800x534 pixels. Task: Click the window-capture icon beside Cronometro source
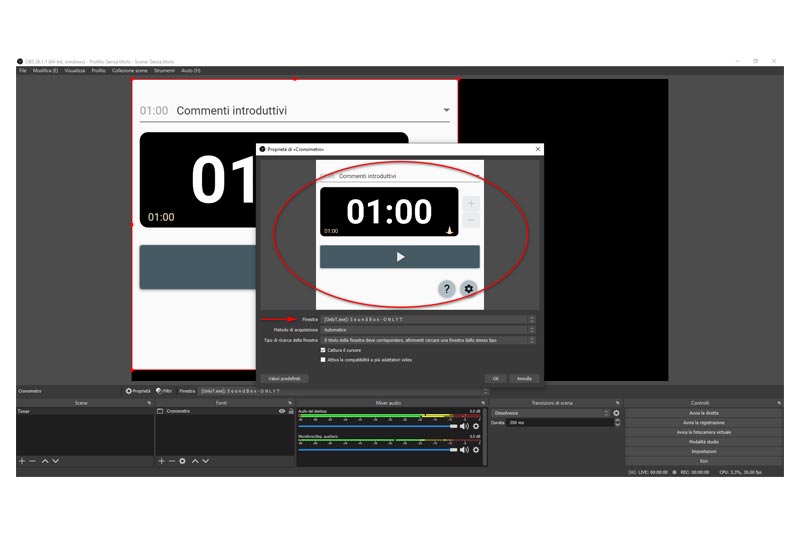(x=160, y=411)
